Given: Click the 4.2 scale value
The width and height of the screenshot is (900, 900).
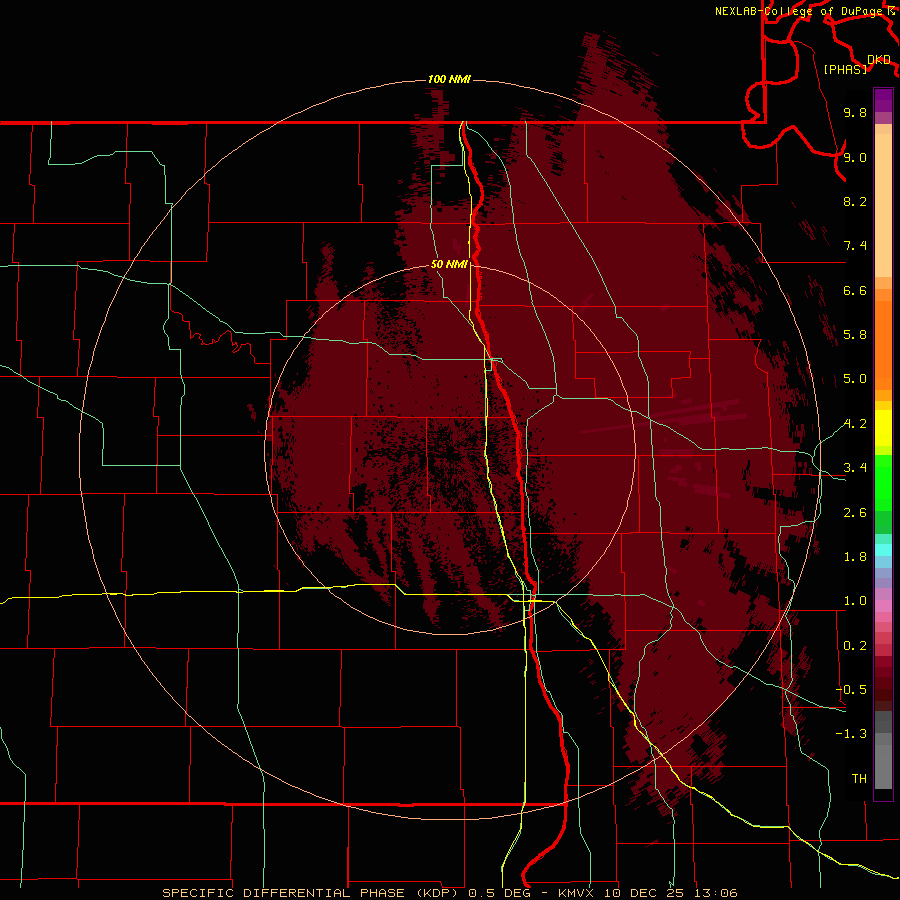Looking at the screenshot, I should point(855,424).
